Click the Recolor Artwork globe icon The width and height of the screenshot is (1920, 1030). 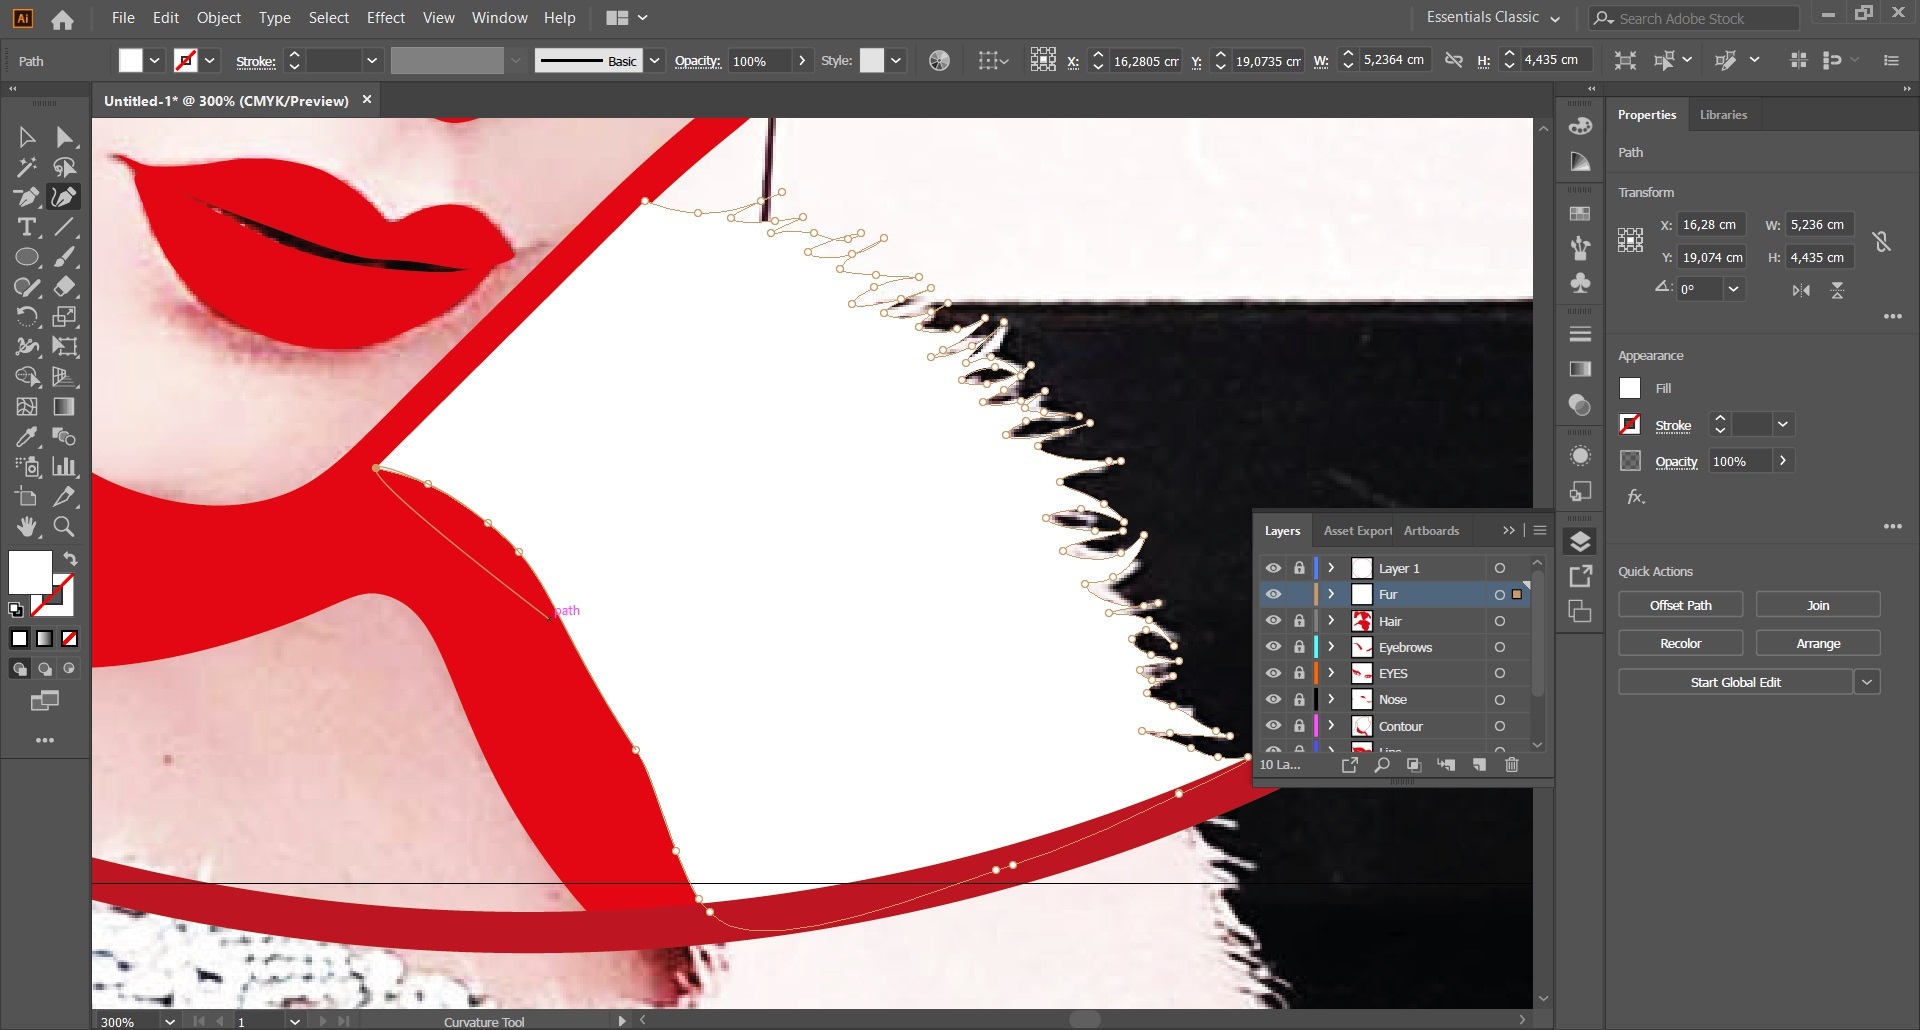click(x=939, y=61)
